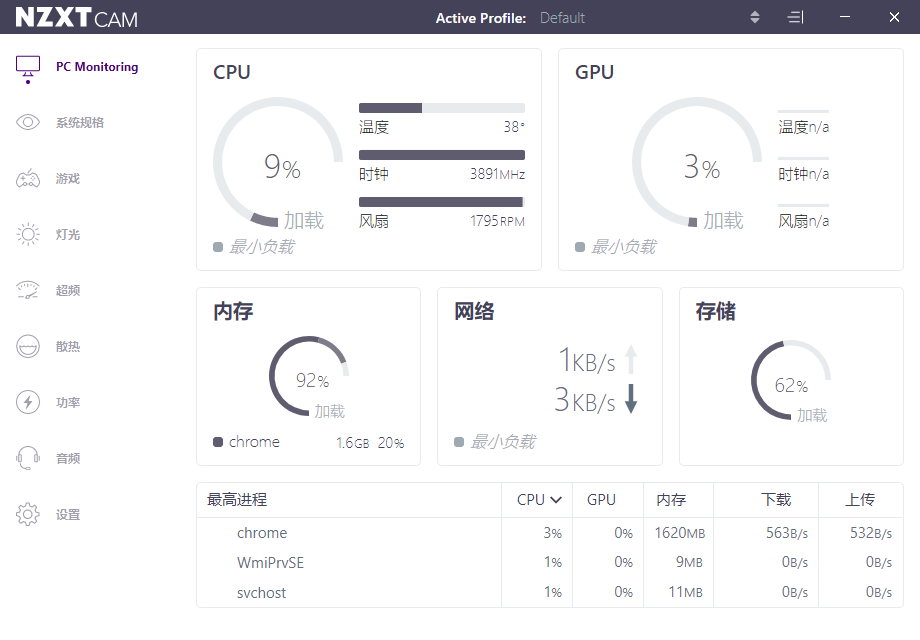This screenshot has height=640, width=920.
Task: Open the 设置 gear icon
Action: (x=28, y=515)
